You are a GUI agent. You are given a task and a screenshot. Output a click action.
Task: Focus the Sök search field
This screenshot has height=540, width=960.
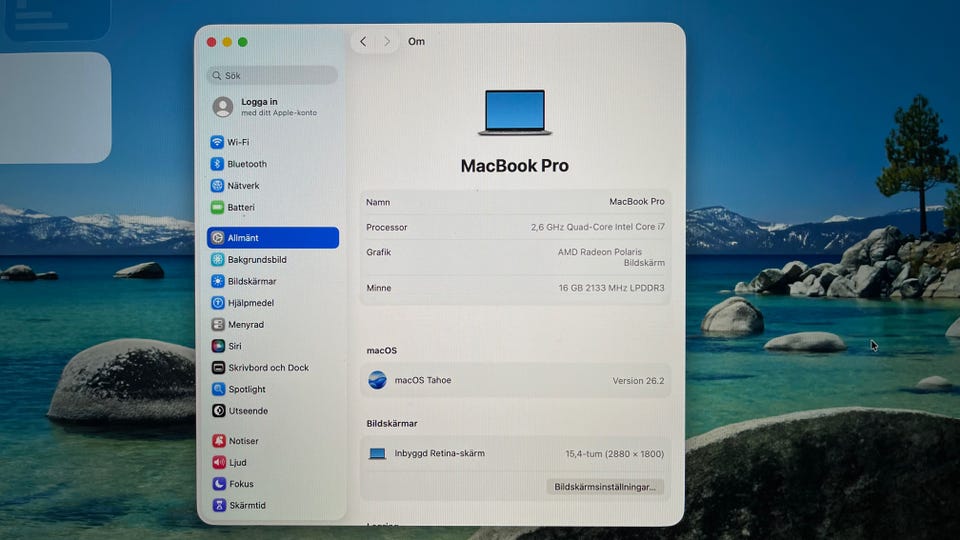click(x=272, y=75)
